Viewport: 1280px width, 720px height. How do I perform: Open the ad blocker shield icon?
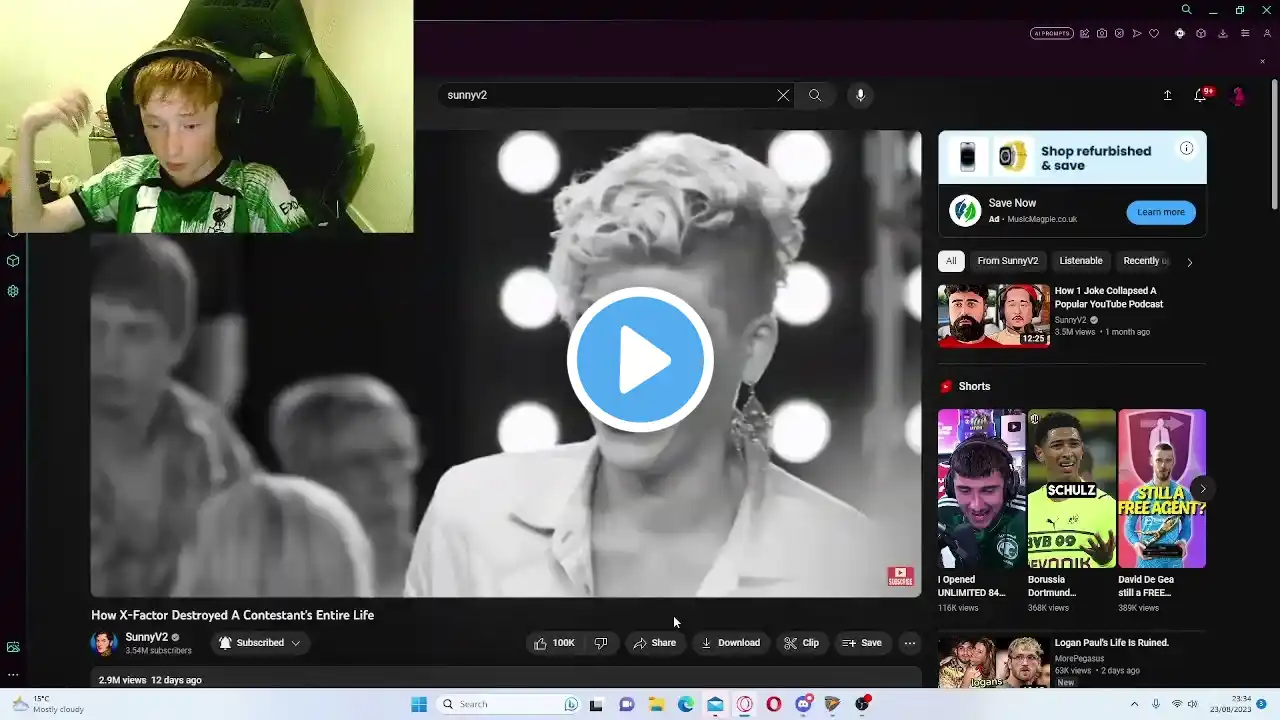1119,33
